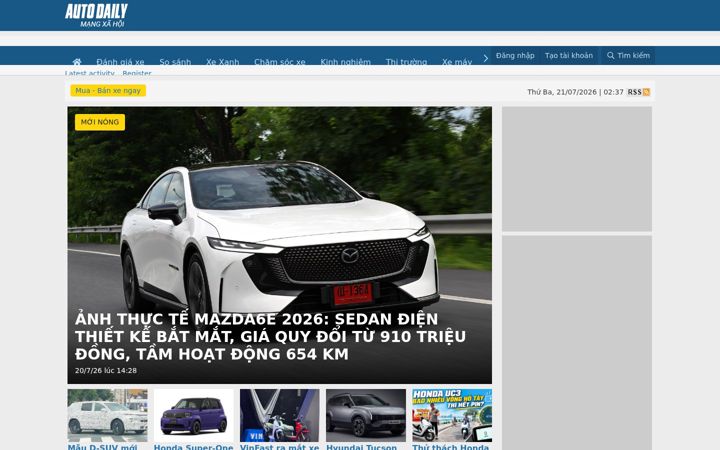Viewport: 720px width, 450px height.
Task: Open Thị trường section
Action: click(406, 62)
